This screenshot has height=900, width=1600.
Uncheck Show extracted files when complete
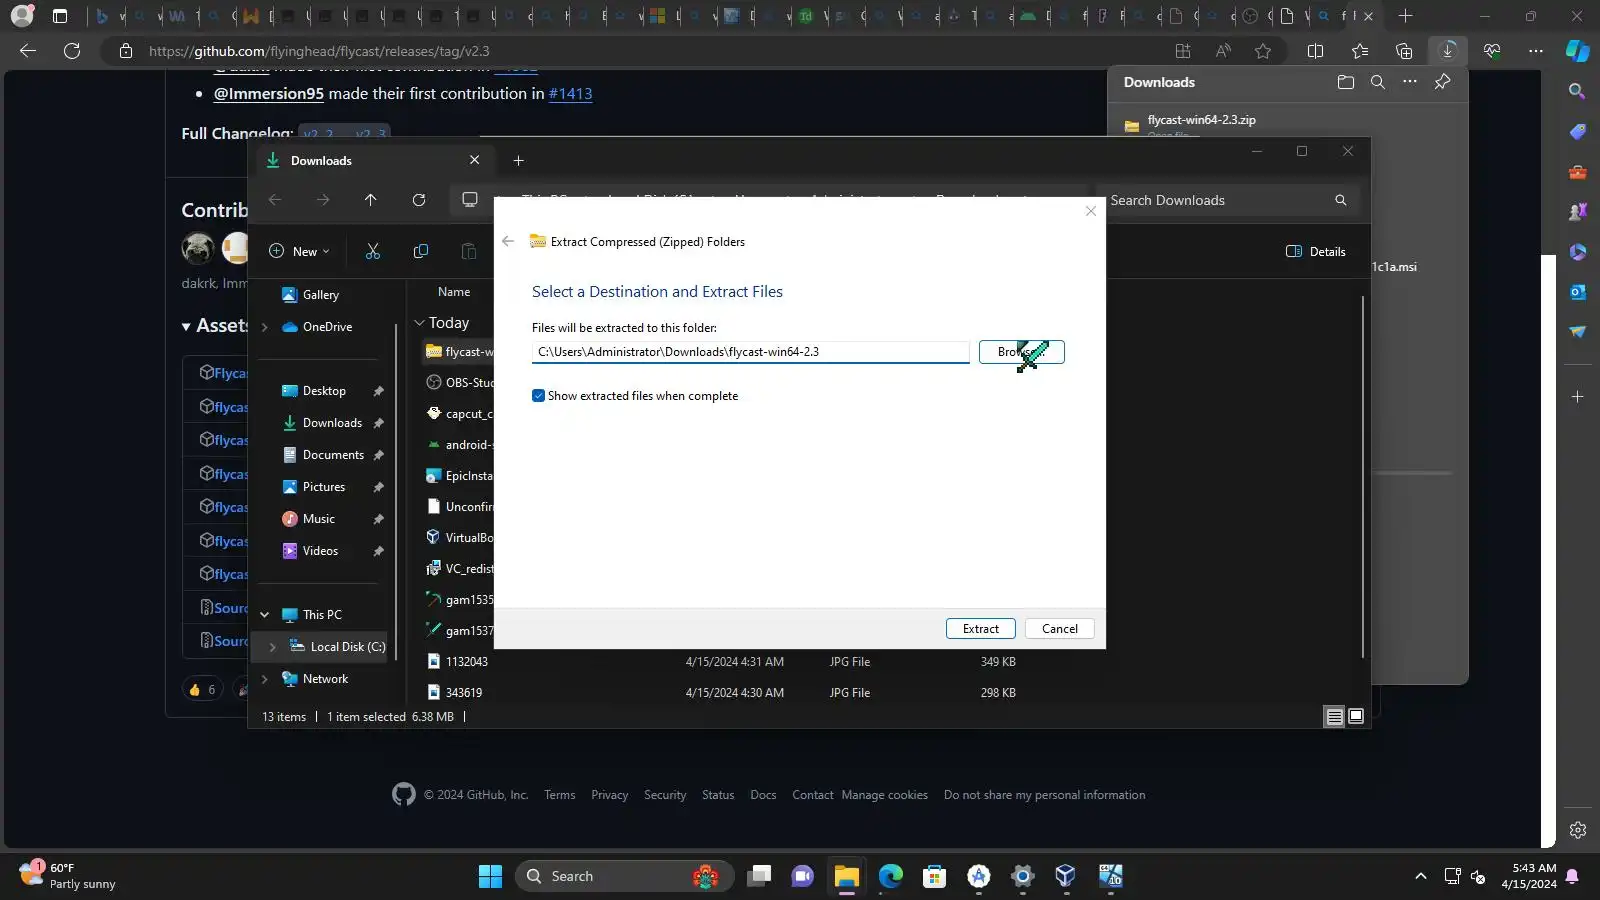(538, 396)
